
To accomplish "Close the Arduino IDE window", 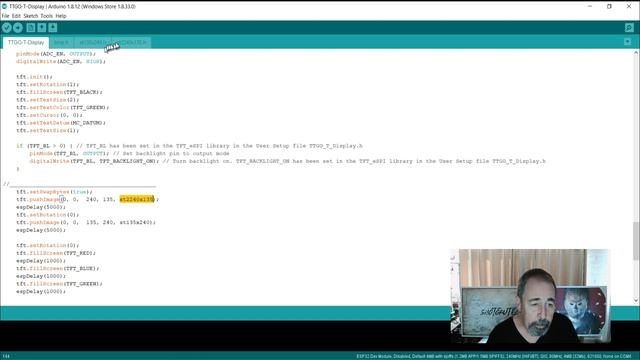I will (x=629, y=7).
